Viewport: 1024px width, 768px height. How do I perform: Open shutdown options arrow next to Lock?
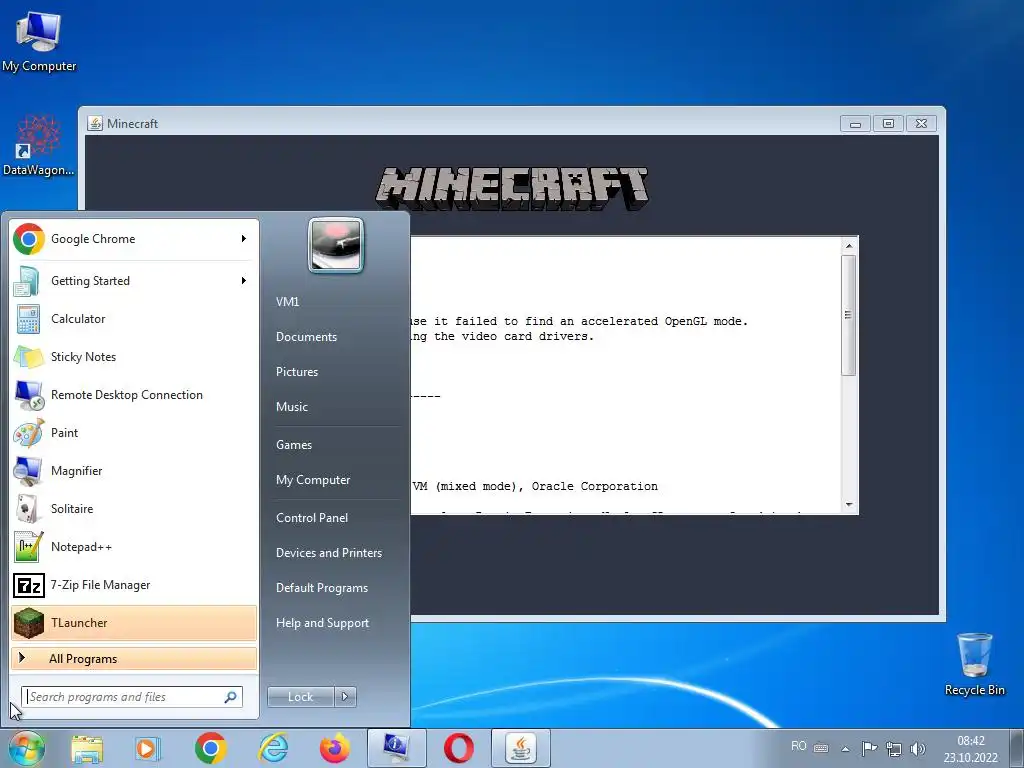coord(345,697)
